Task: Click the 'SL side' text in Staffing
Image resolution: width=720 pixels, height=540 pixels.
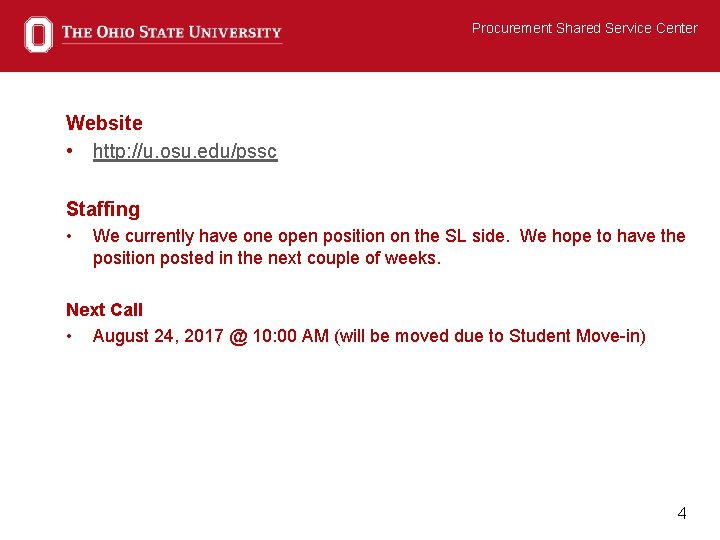Action: point(475,236)
